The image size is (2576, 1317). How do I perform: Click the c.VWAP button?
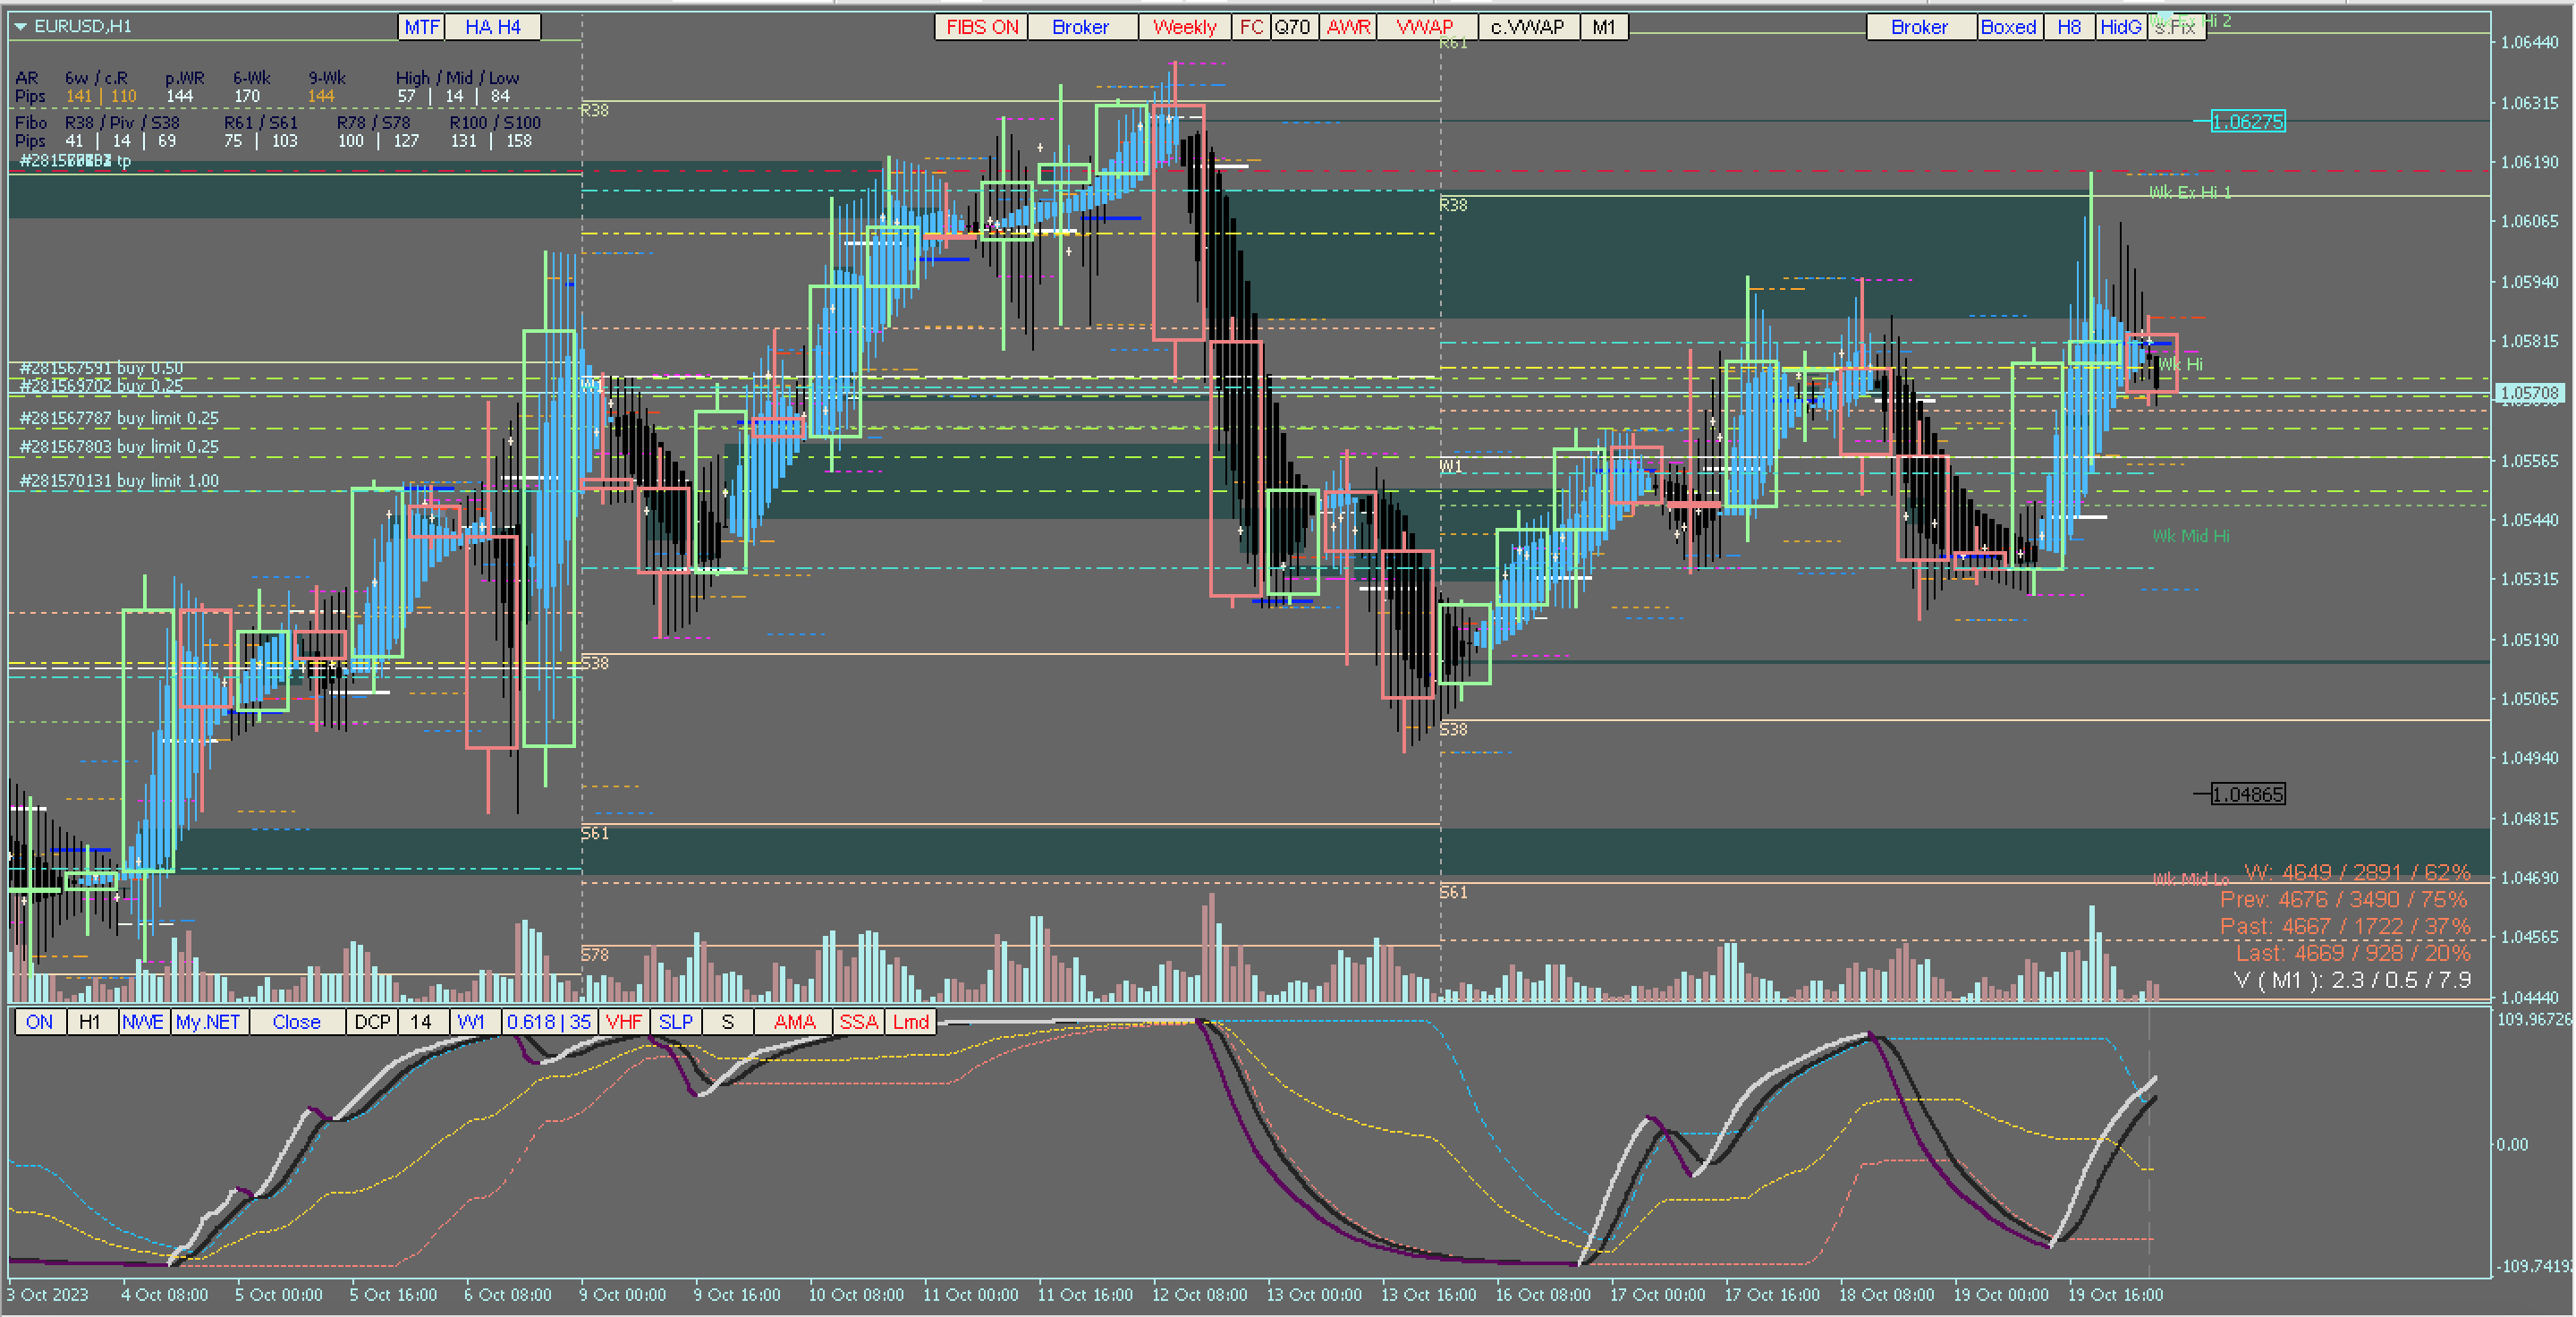(x=1527, y=27)
